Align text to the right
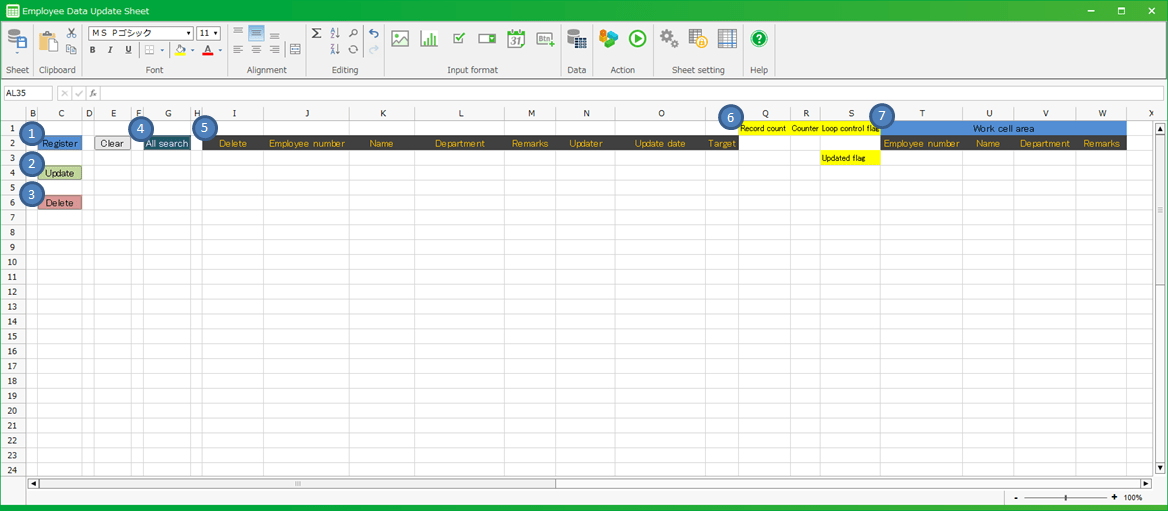This screenshot has width=1168, height=511. [x=275, y=50]
